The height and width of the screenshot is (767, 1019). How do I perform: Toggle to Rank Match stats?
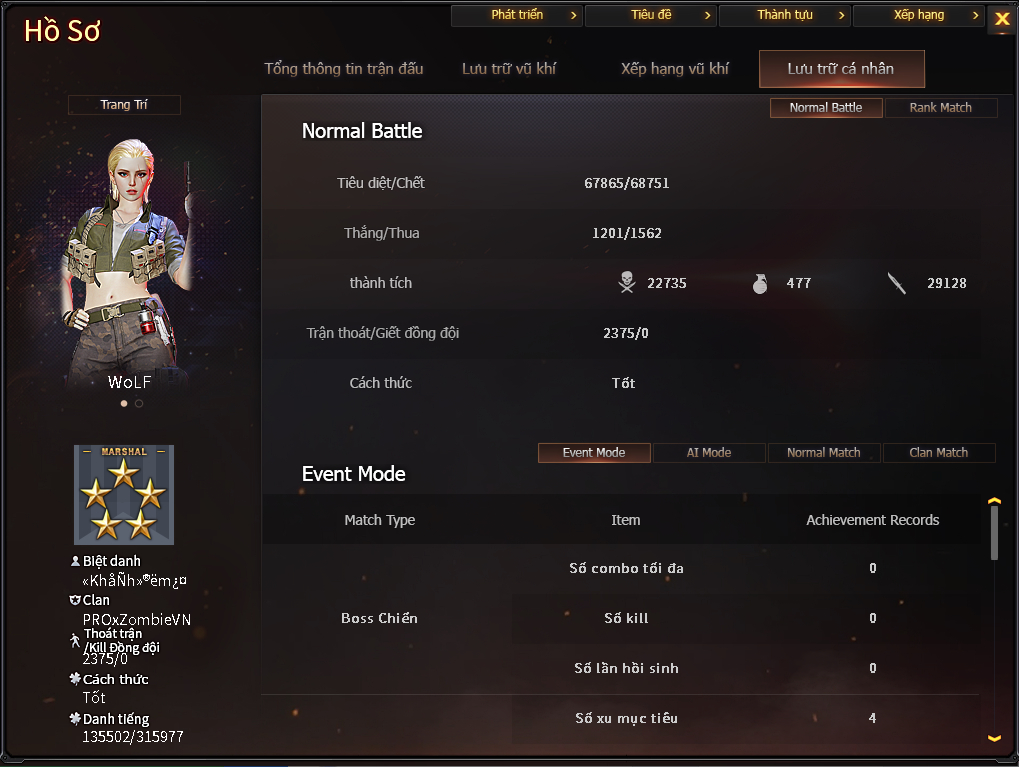[x=940, y=108]
